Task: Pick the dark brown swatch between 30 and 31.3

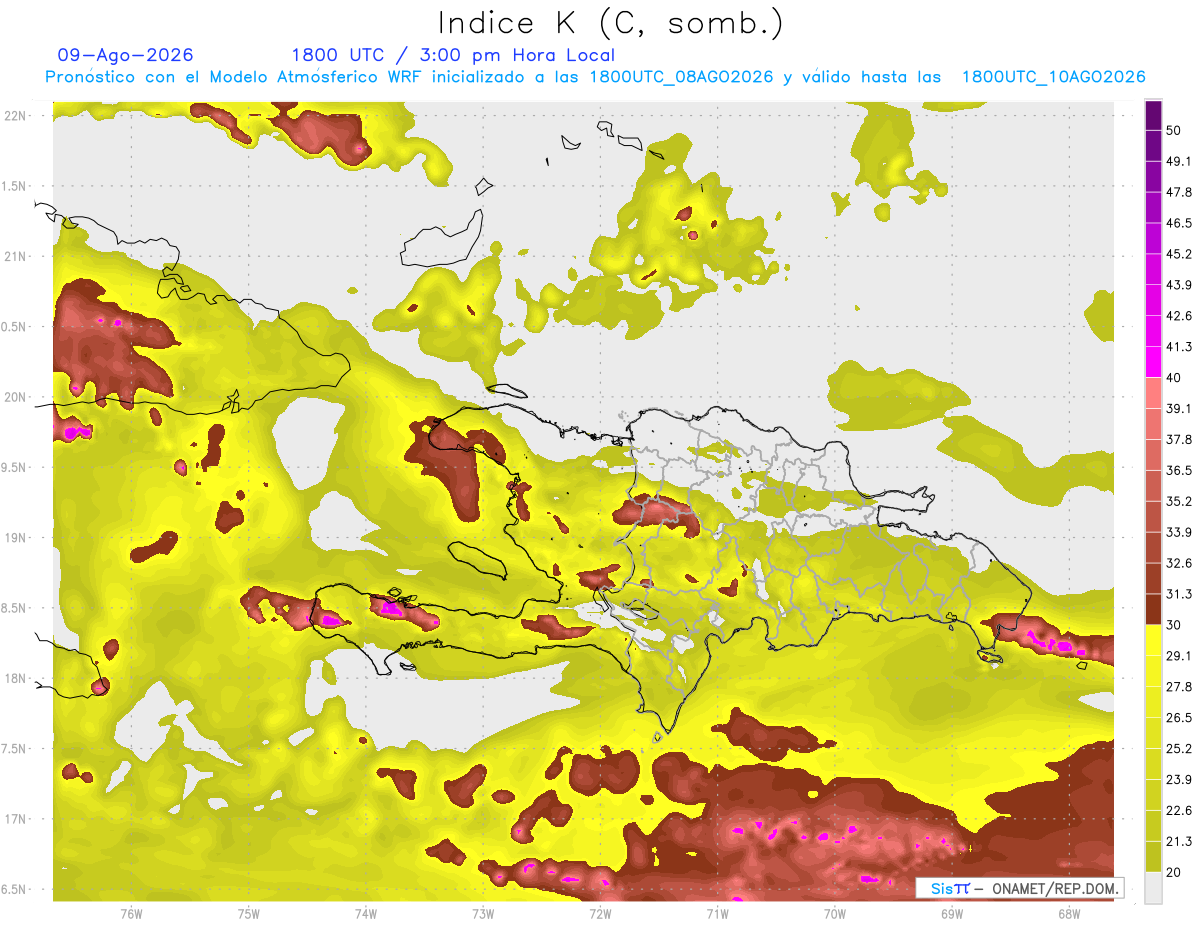Action: pyautogui.click(x=1154, y=609)
